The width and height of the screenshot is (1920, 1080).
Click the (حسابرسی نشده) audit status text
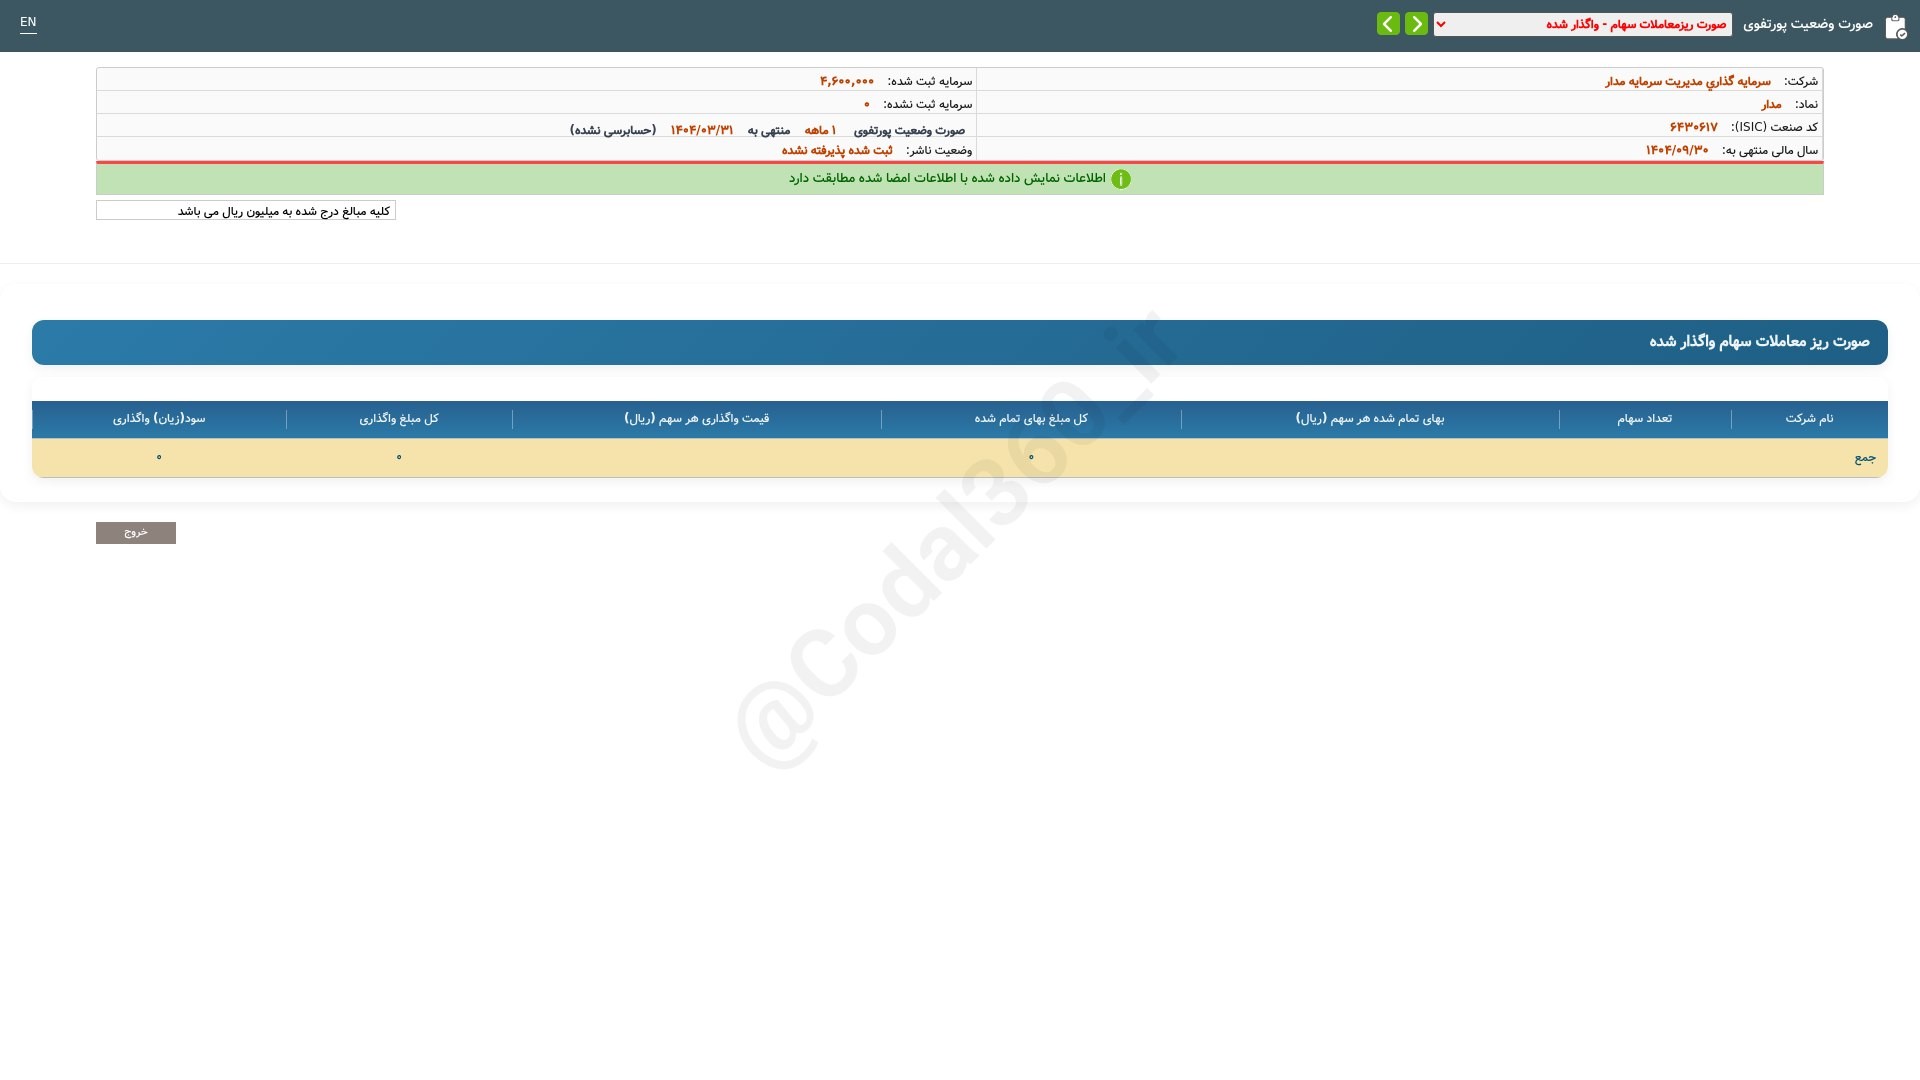click(x=613, y=130)
